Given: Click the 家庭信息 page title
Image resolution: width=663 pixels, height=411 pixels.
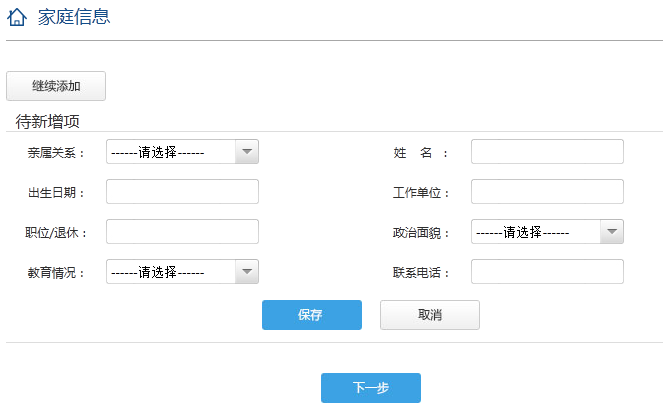Looking at the screenshot, I should [74, 17].
